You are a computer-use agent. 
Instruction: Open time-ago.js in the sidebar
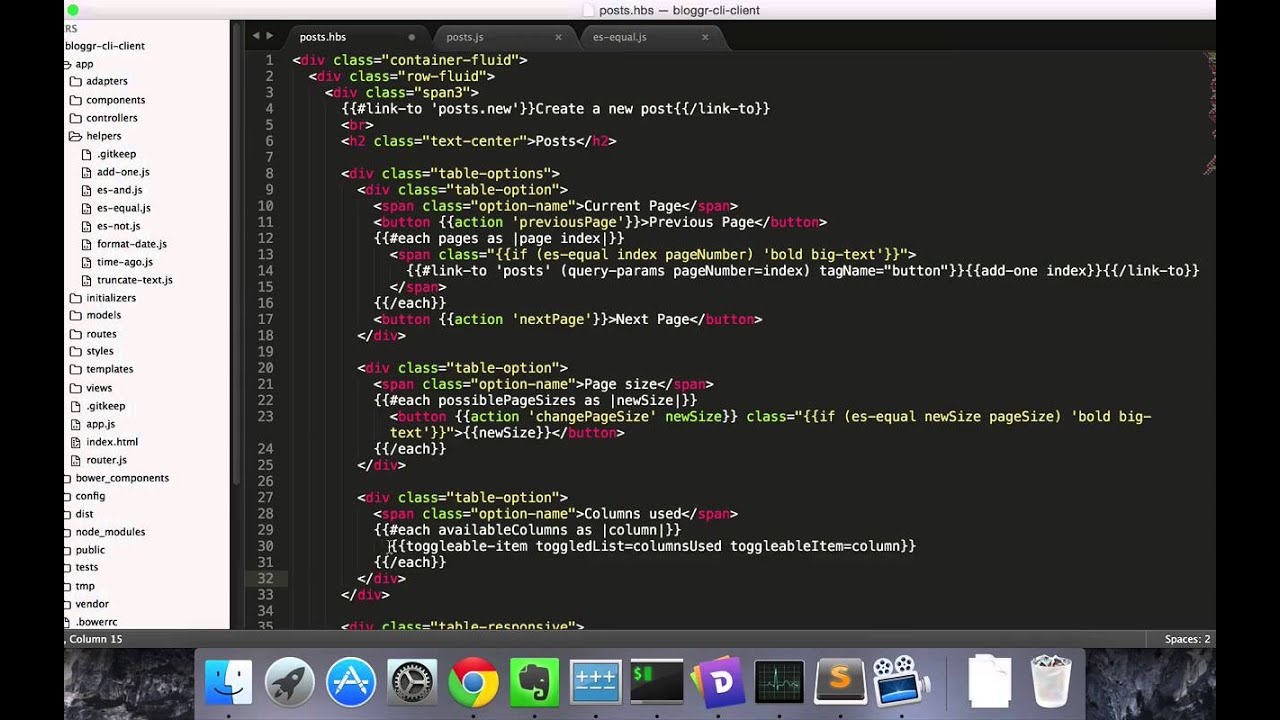click(x=125, y=262)
